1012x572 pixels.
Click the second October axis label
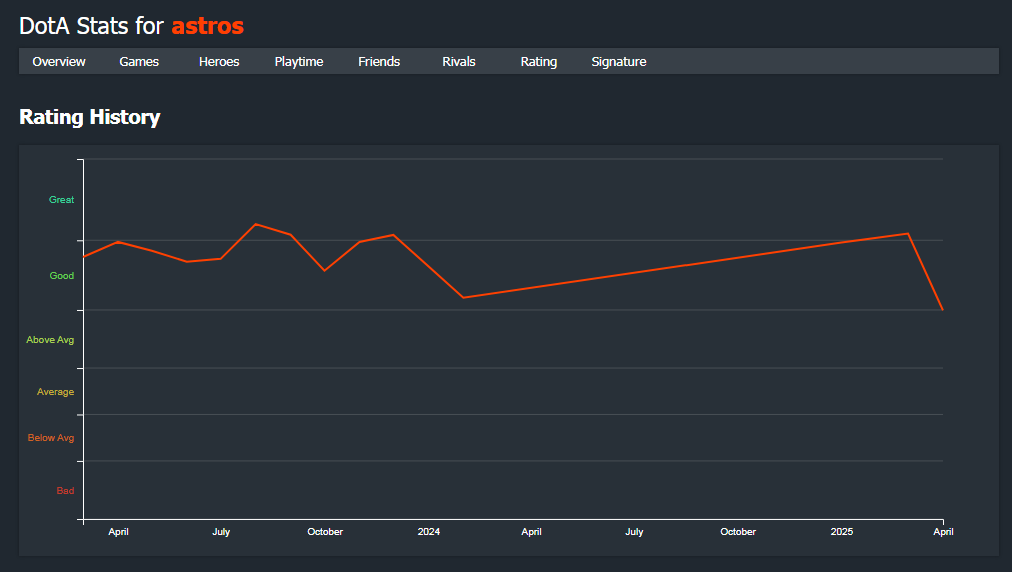738,531
